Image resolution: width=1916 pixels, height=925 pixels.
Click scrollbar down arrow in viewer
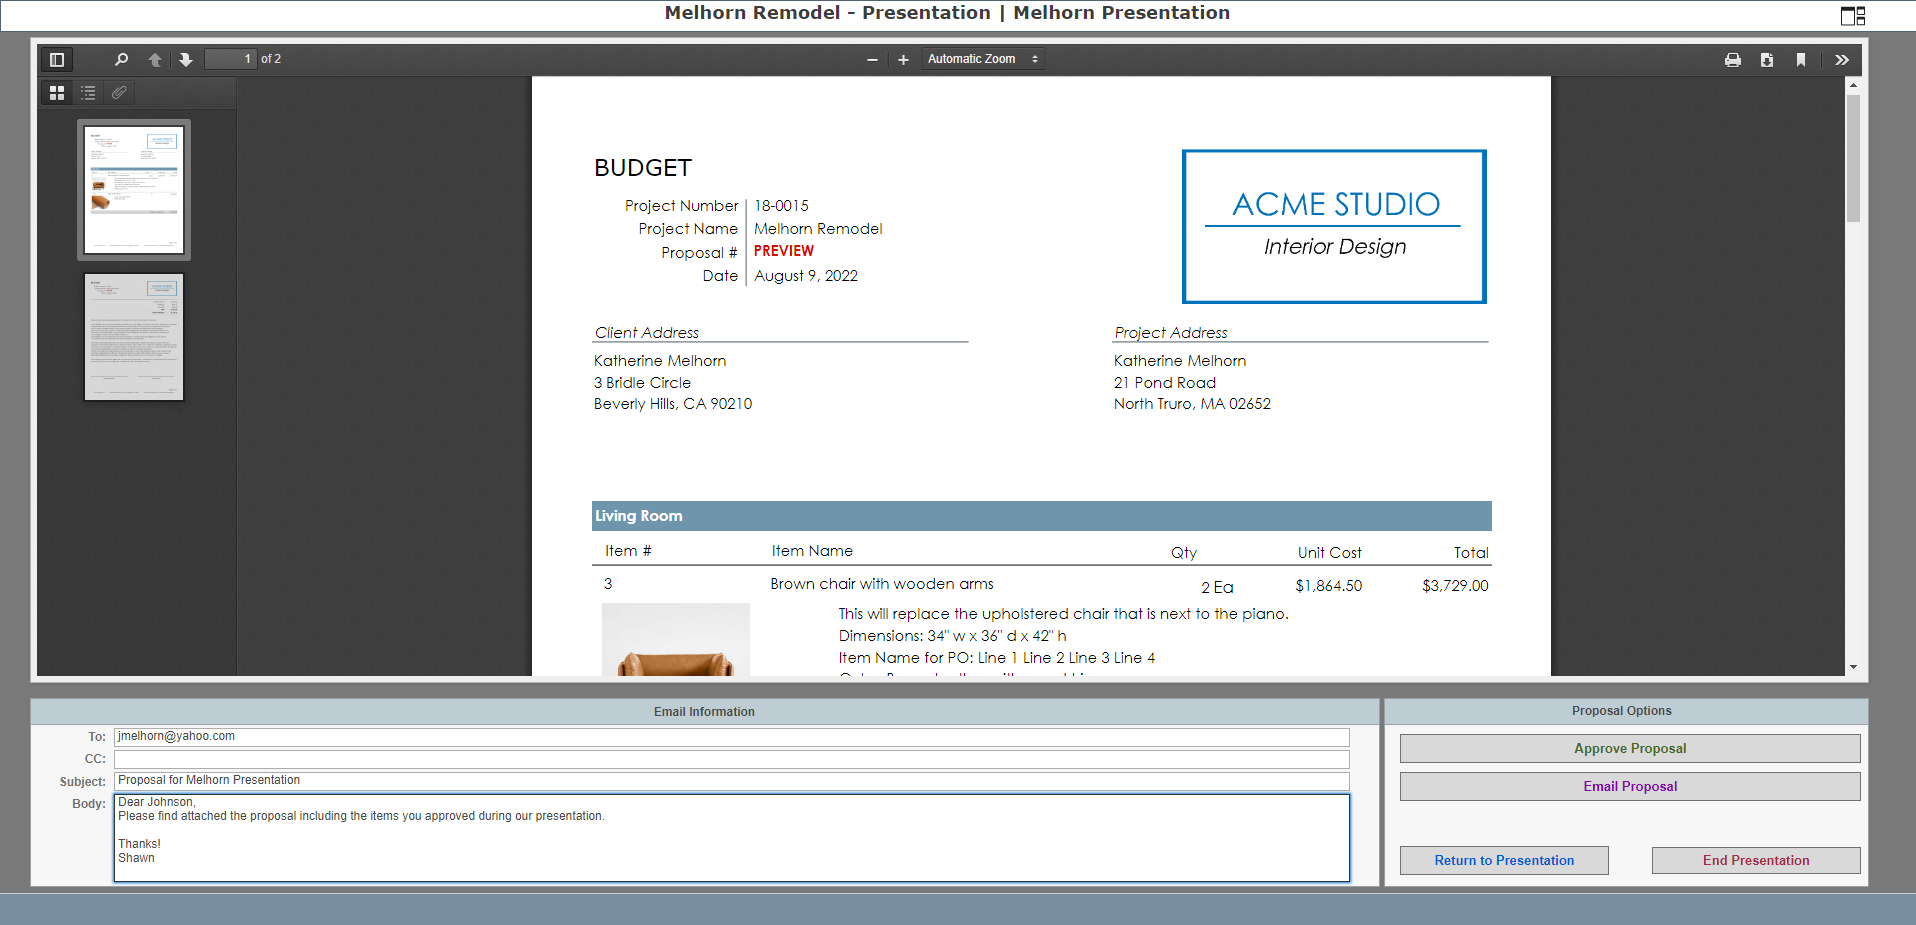point(1853,667)
